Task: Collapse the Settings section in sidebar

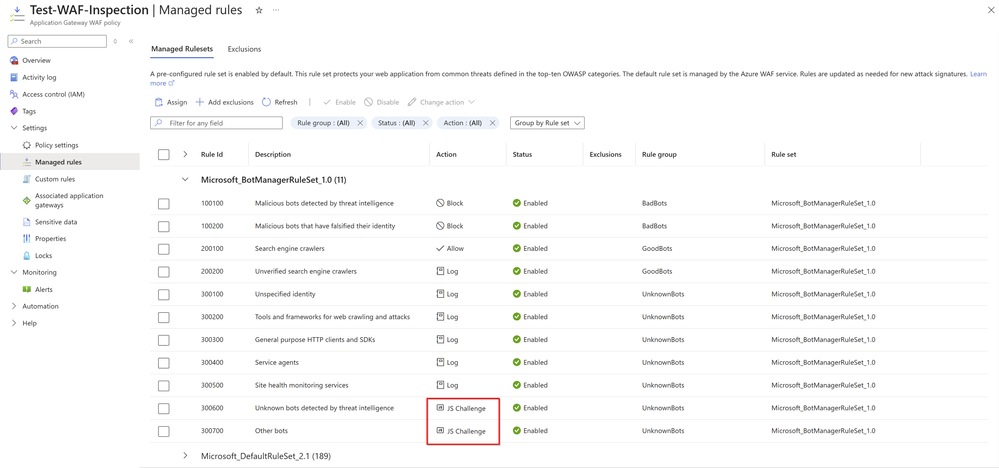Action: pyautogui.click(x=15, y=128)
